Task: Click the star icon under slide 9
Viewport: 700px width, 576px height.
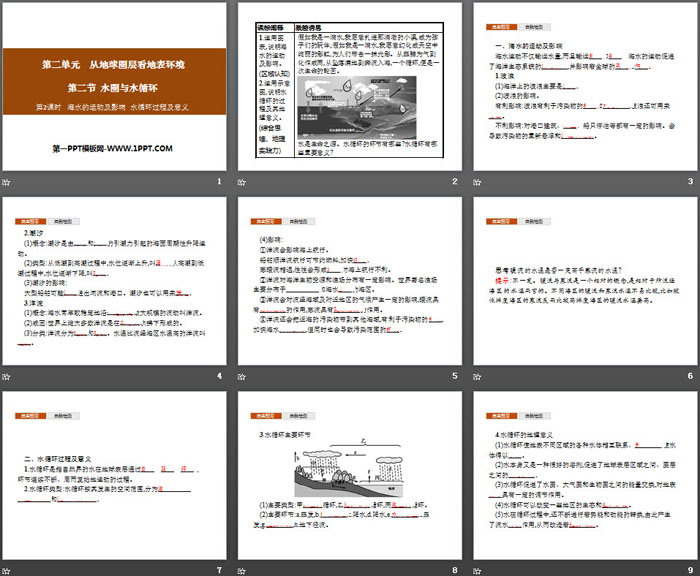Action: 477,571
